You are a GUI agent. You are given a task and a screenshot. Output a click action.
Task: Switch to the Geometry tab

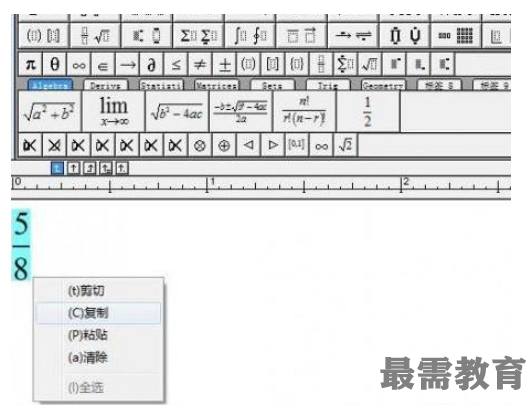click(x=383, y=85)
